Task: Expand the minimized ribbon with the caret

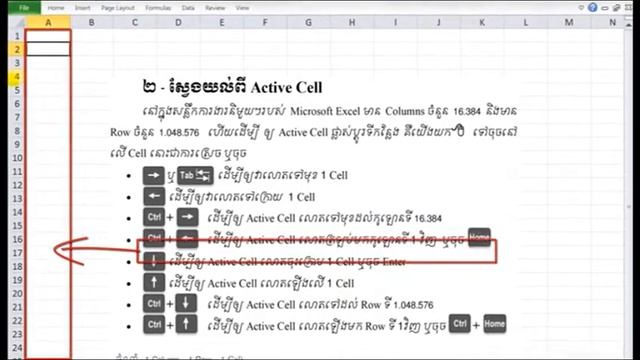Action: click(581, 7)
